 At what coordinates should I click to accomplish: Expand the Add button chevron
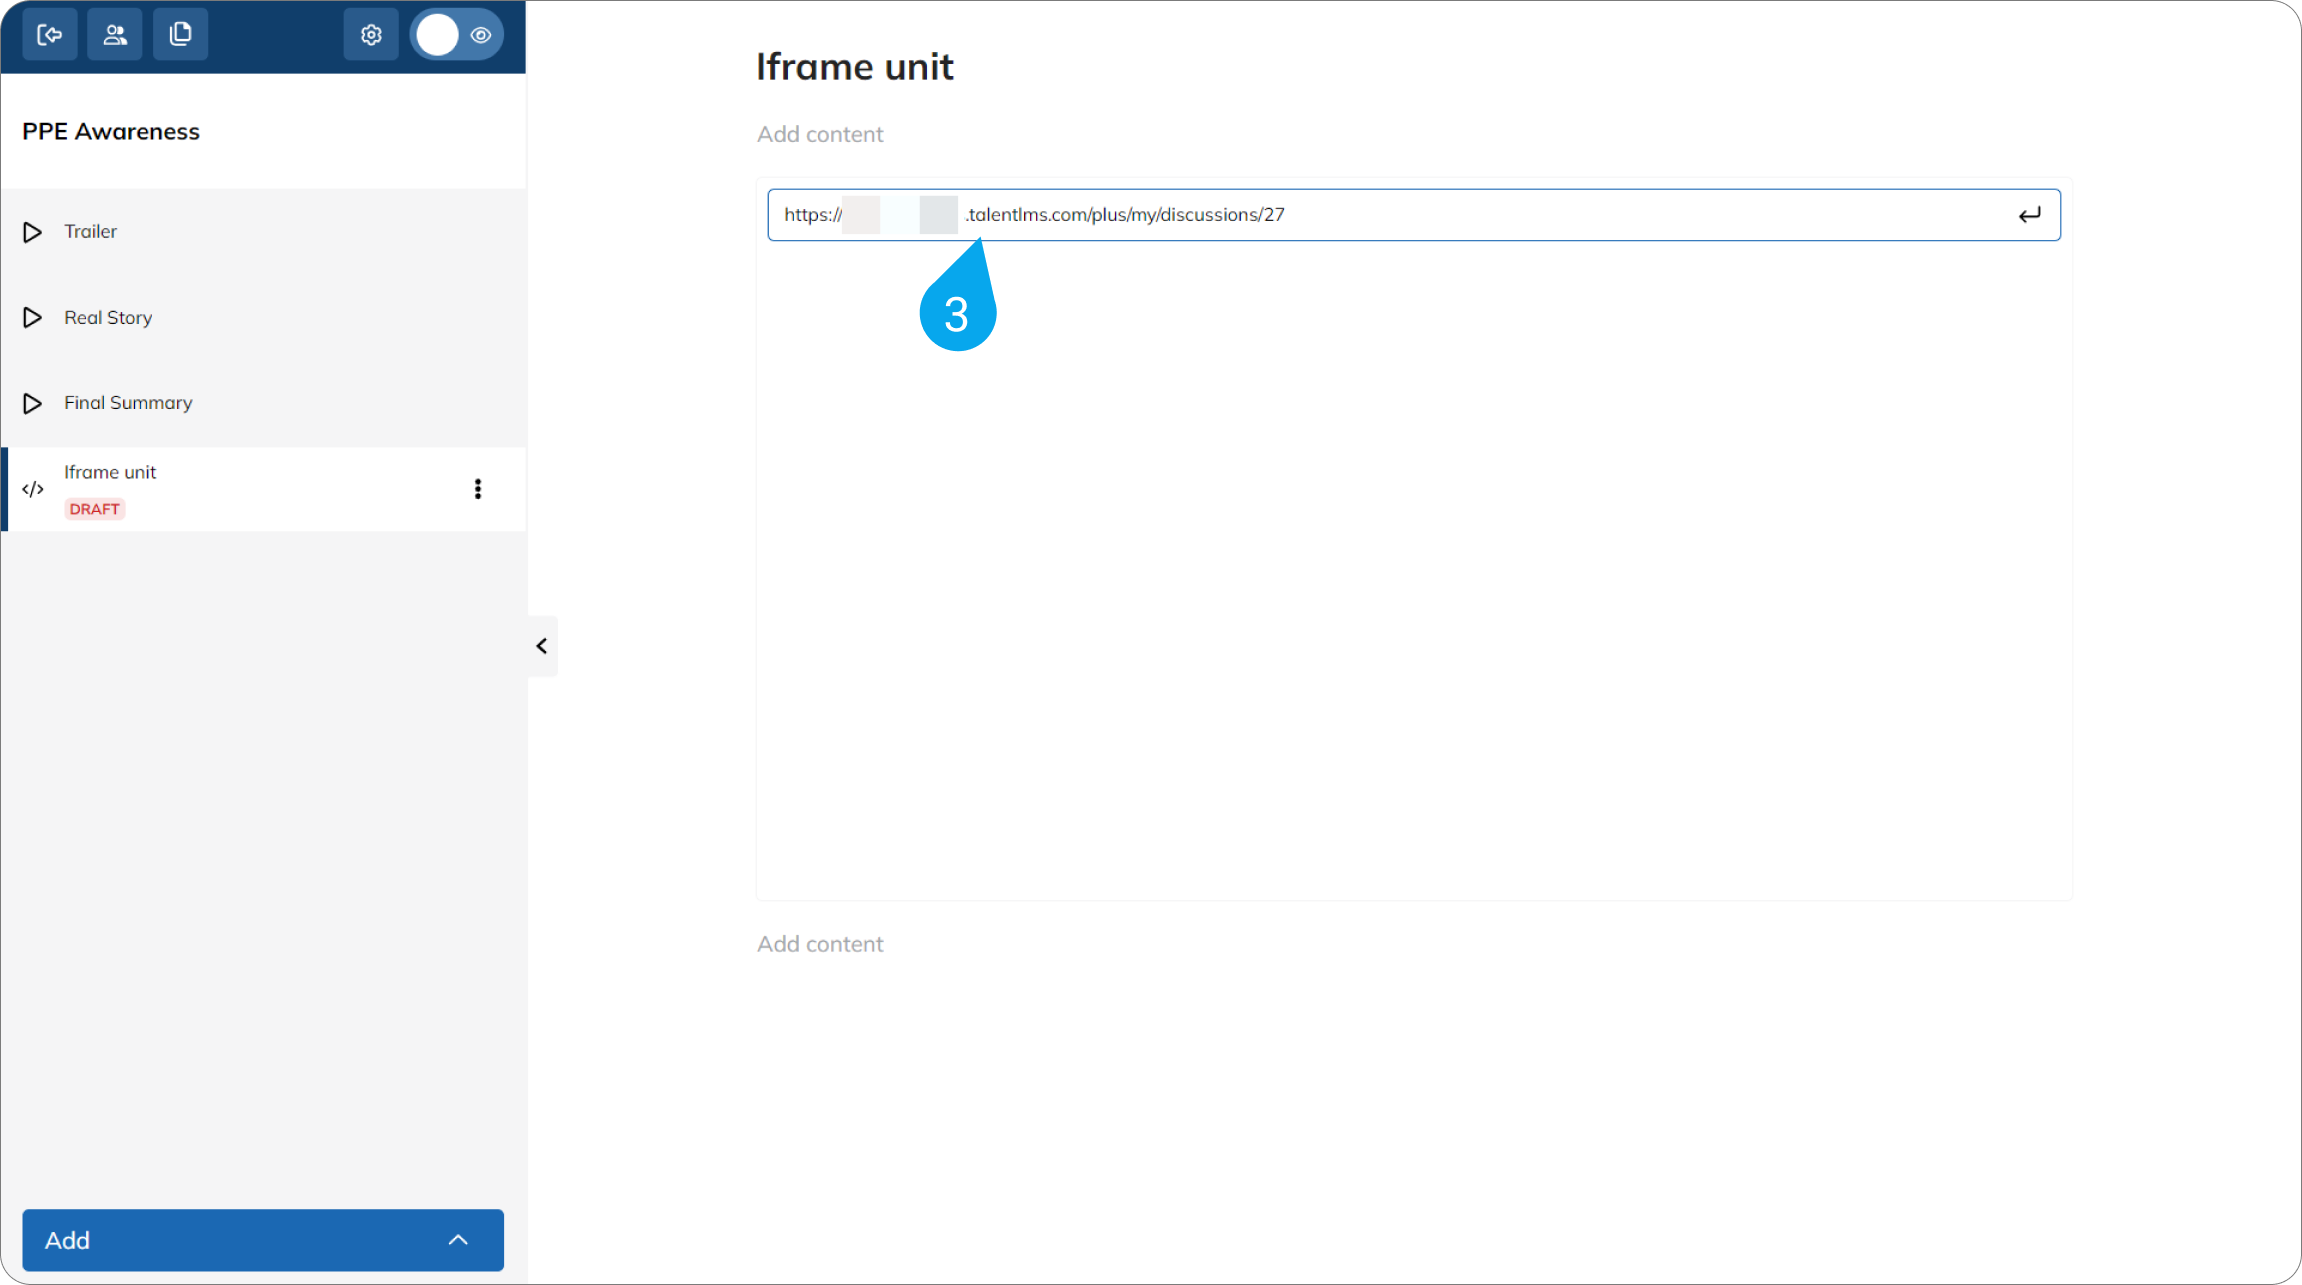(458, 1240)
